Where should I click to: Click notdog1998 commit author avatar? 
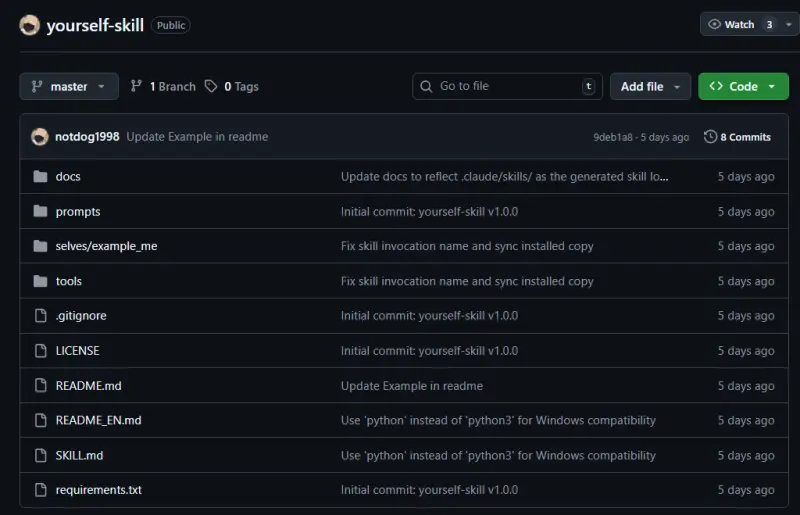tap(40, 137)
